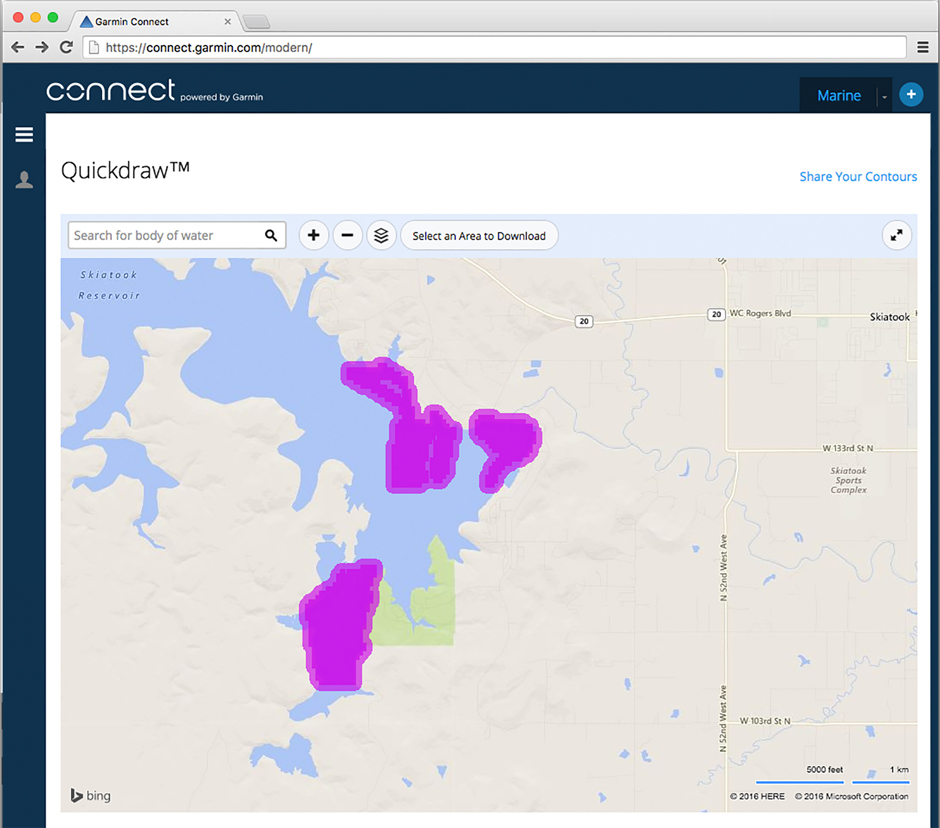Expand the dropdown arrow beside Marine
The height and width of the screenshot is (828, 940).
tap(884, 97)
